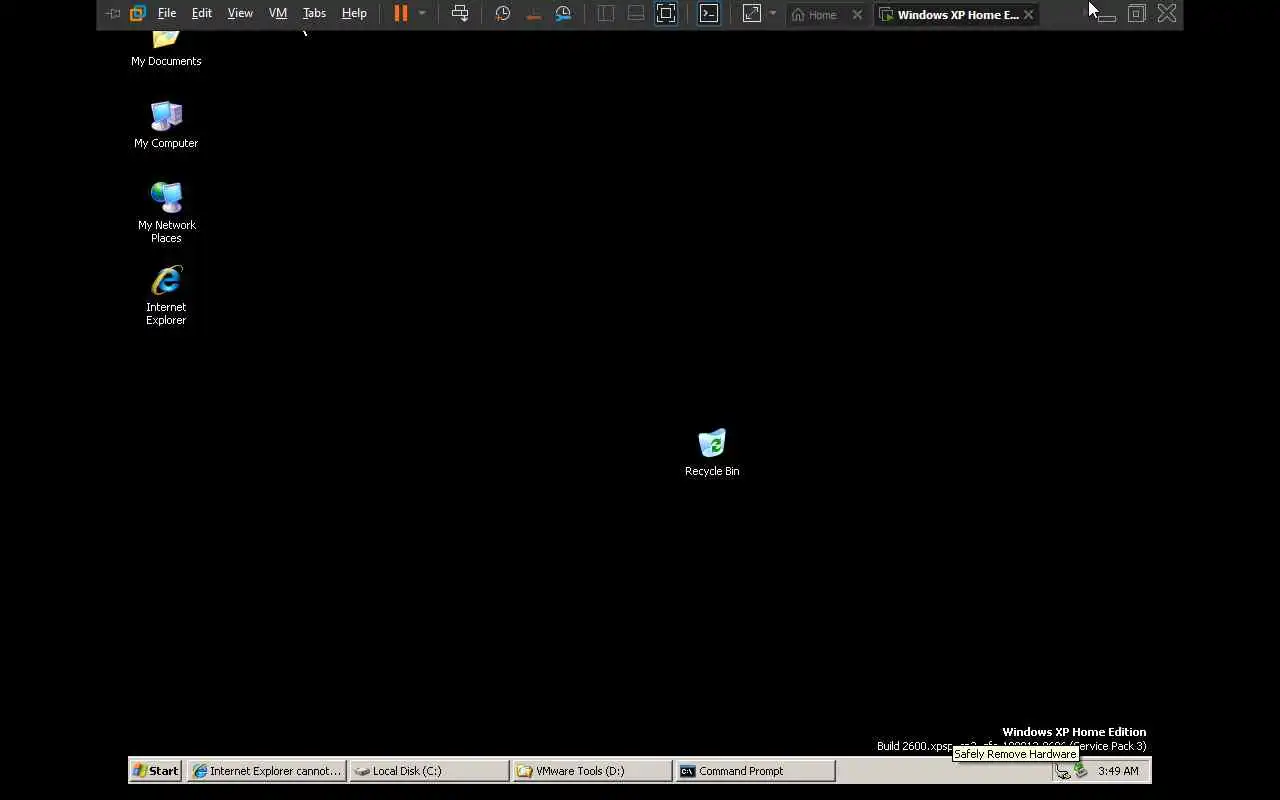Restore the VMware window size
Image resolution: width=1280 pixels, height=800 pixels.
pyautogui.click(x=1137, y=14)
